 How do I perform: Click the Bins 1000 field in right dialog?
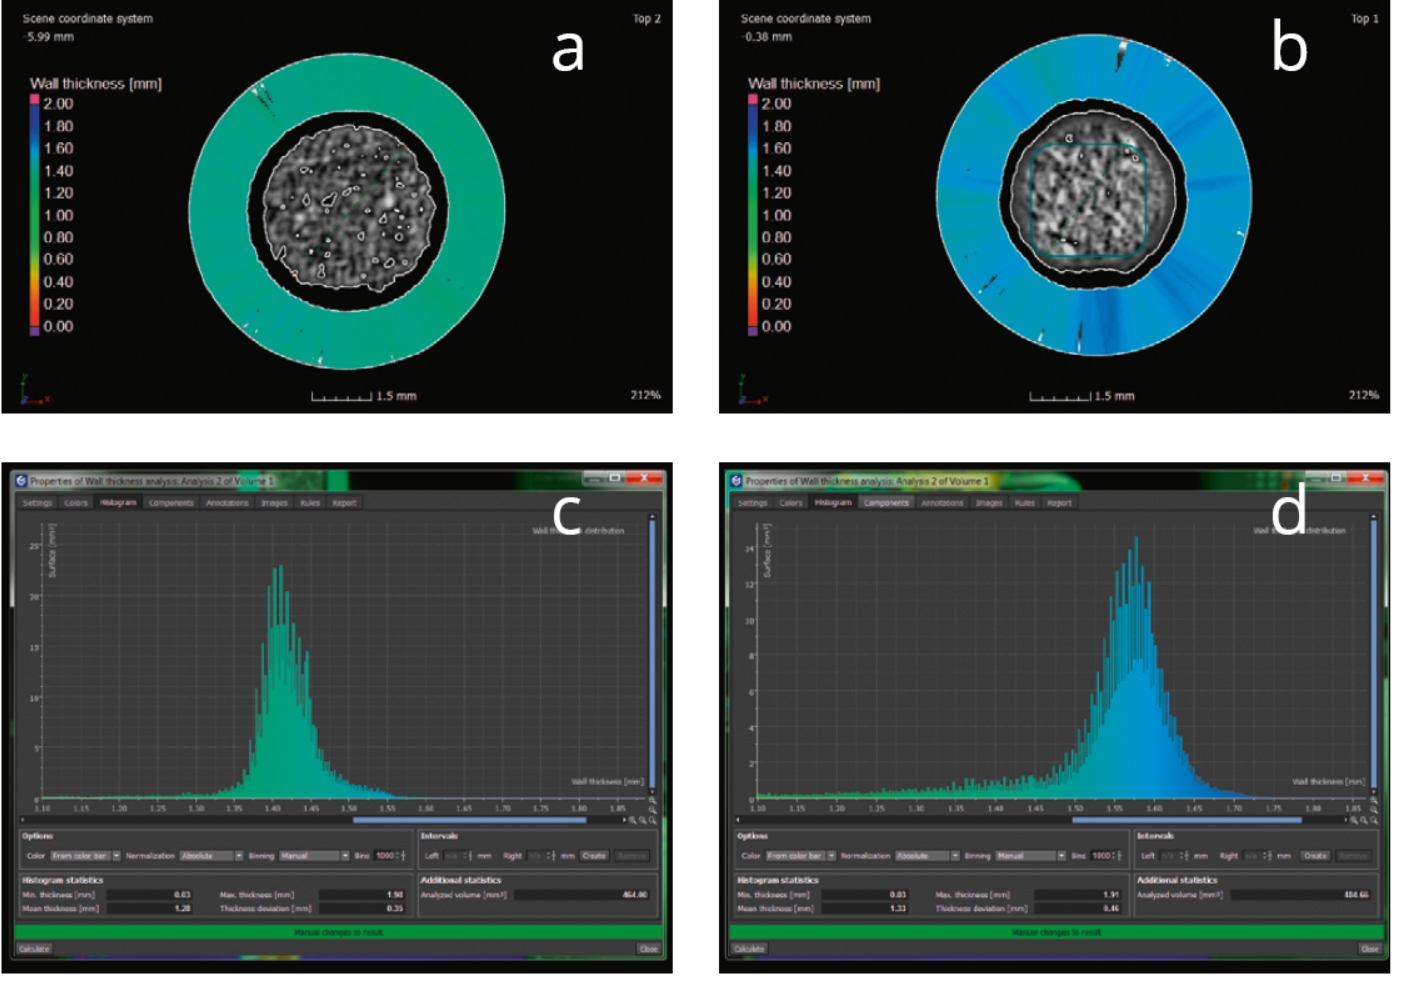pos(1106,856)
